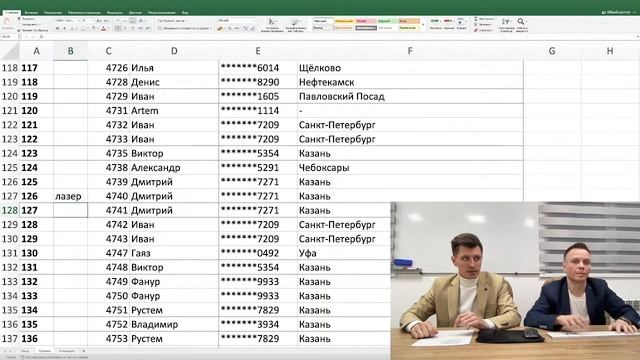Select column E header
This screenshot has height=360, width=640.
coord(258,51)
